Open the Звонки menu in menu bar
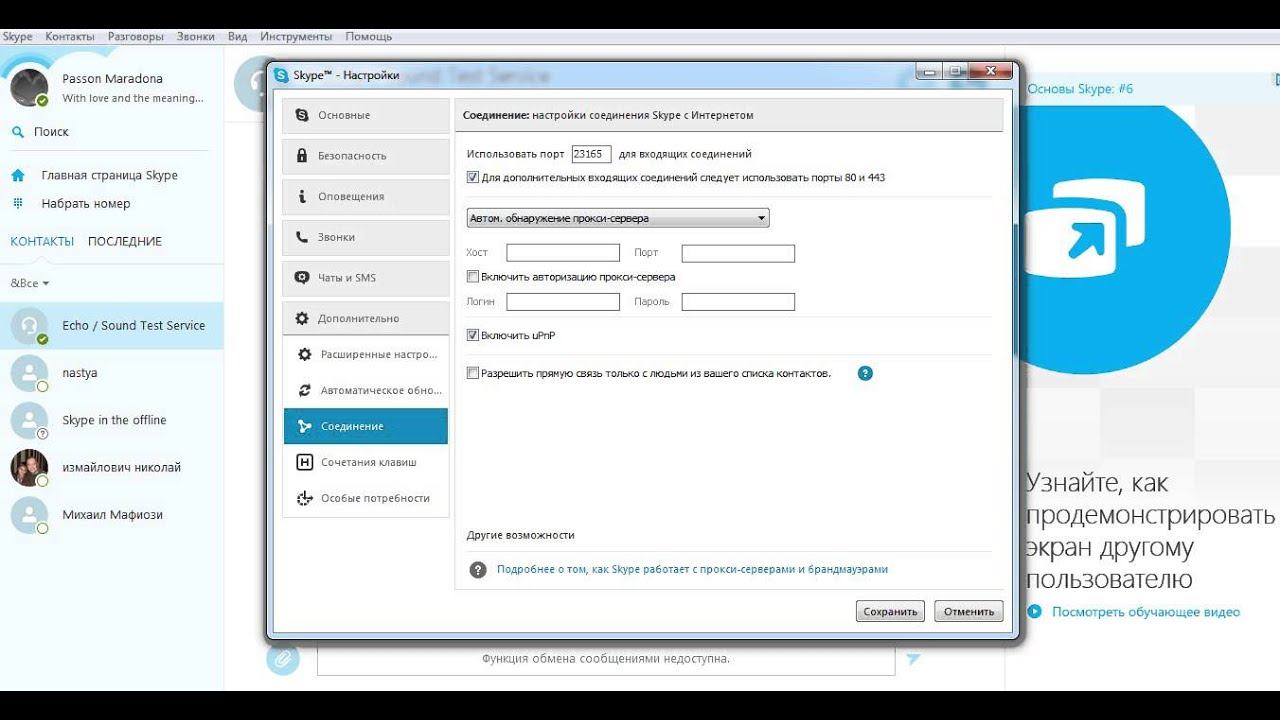Image resolution: width=1280 pixels, height=720 pixels. (x=196, y=36)
